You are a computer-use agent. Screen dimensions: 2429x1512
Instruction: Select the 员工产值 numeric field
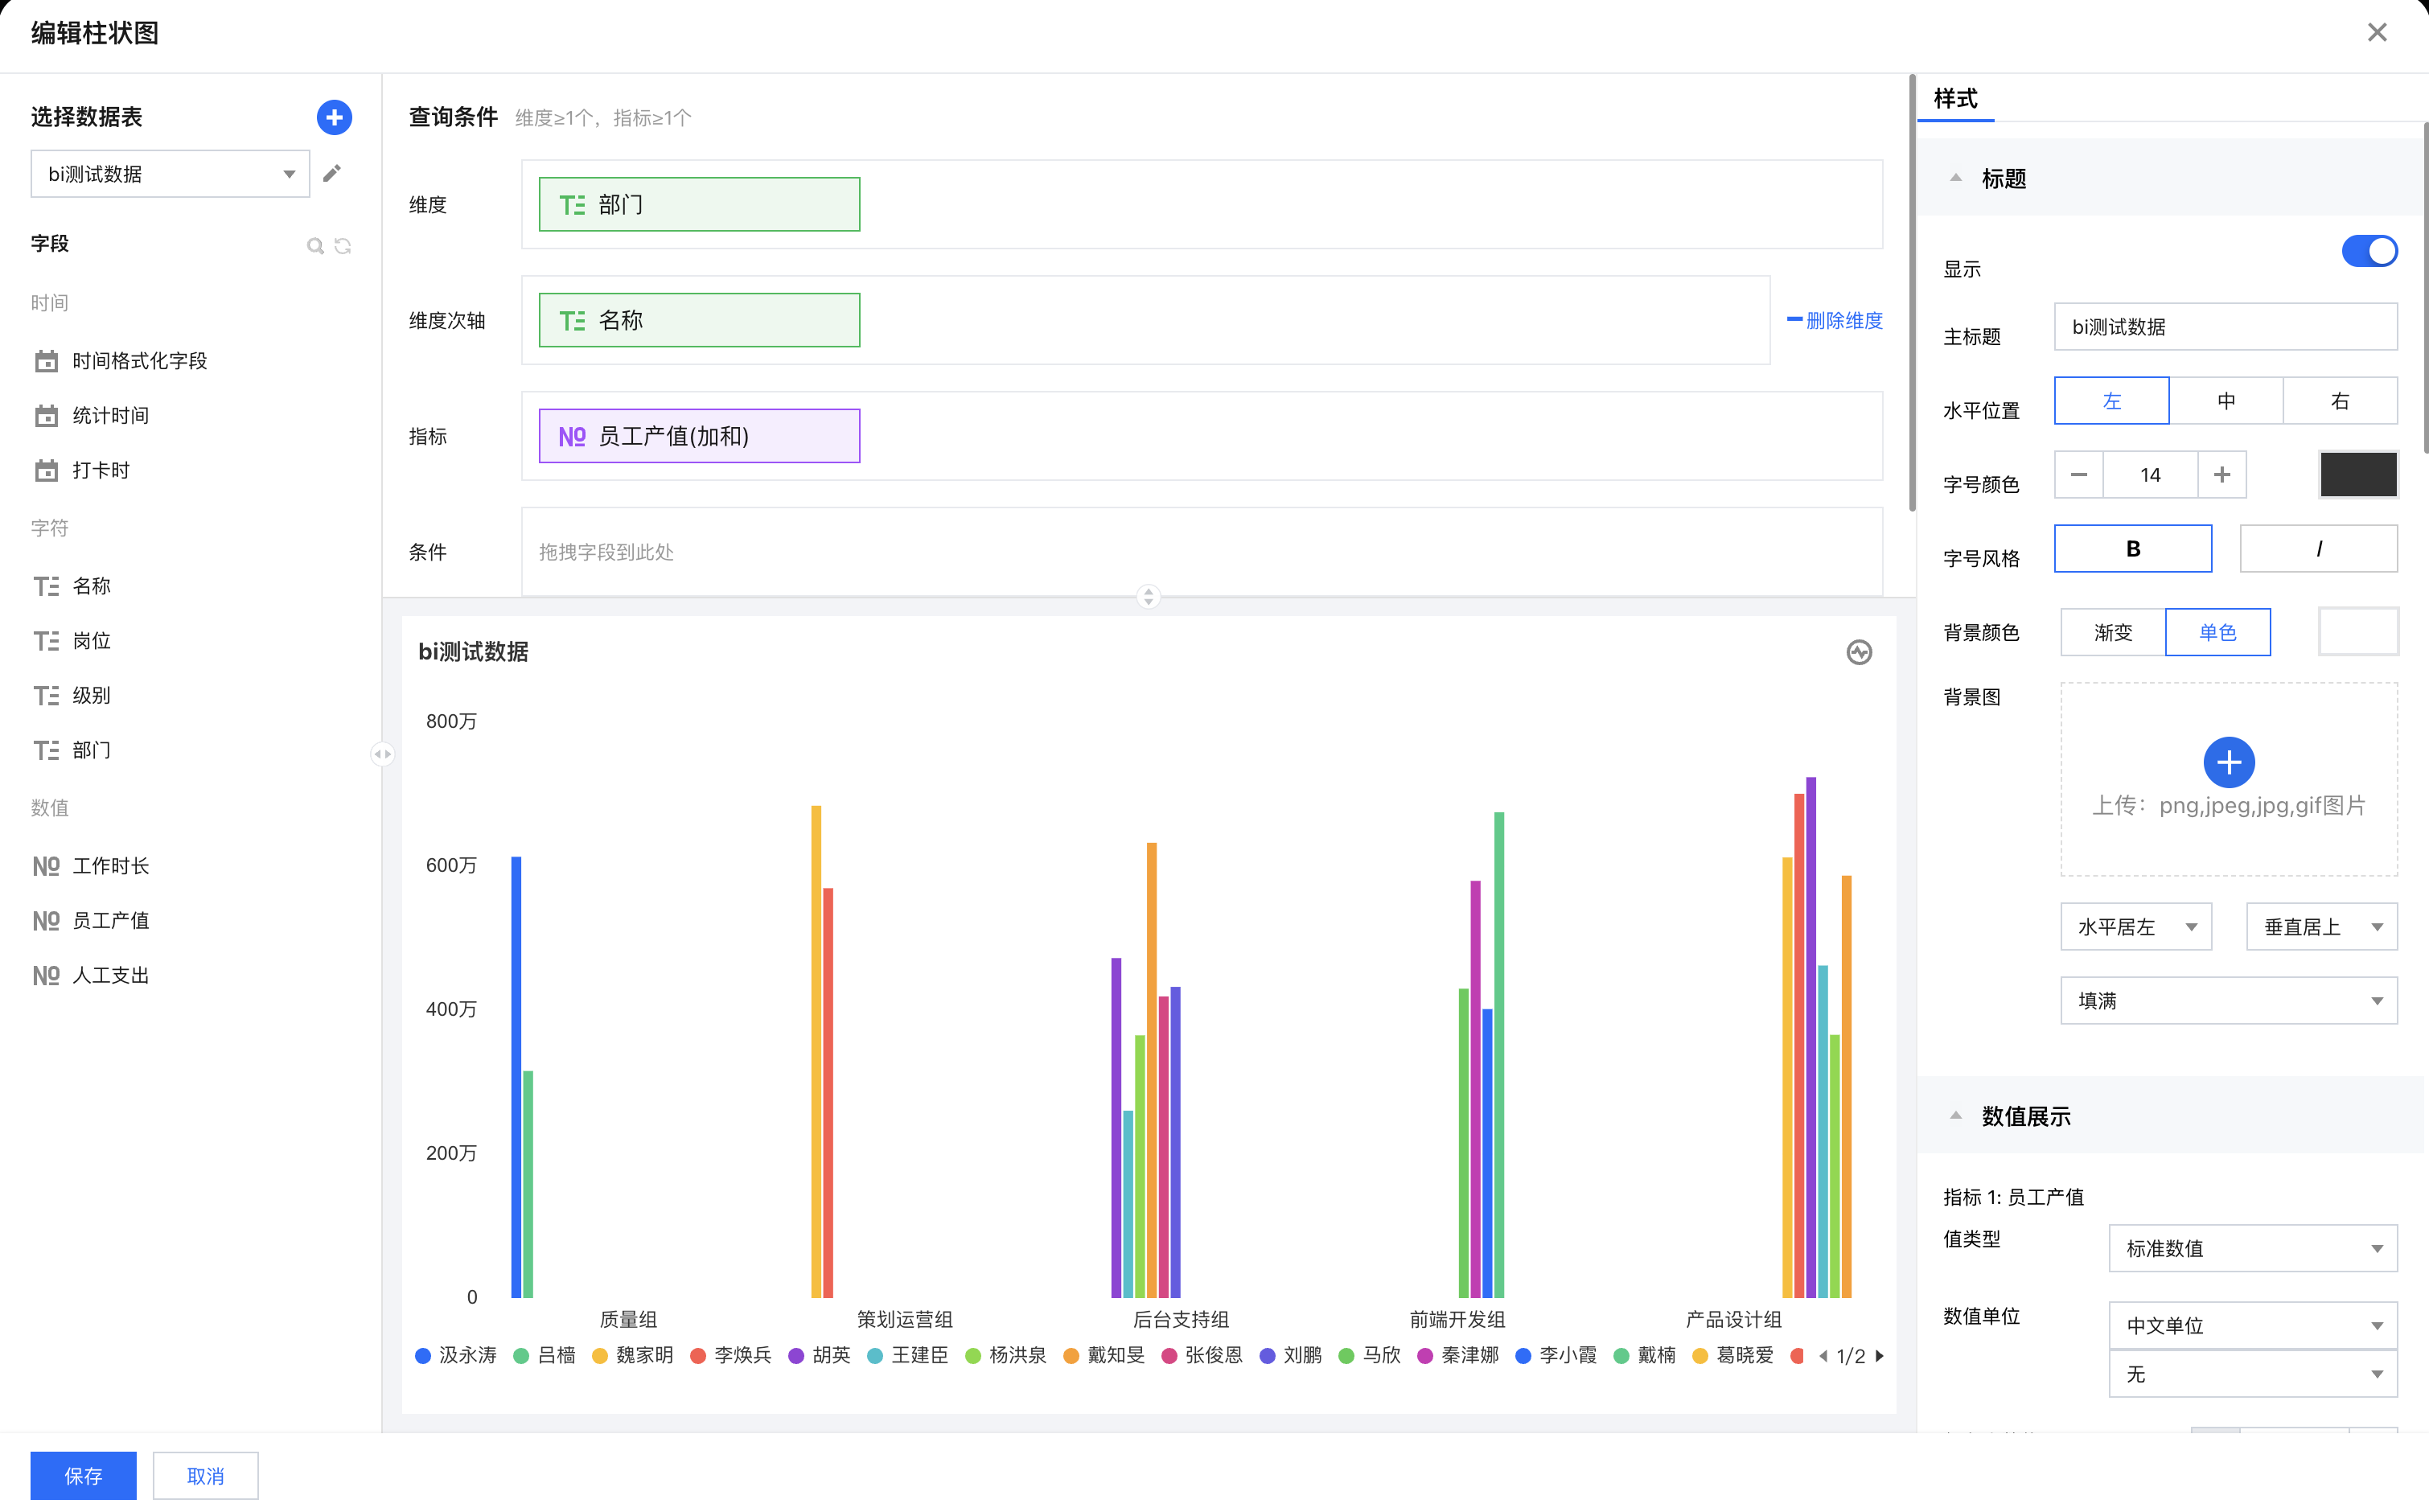110,920
